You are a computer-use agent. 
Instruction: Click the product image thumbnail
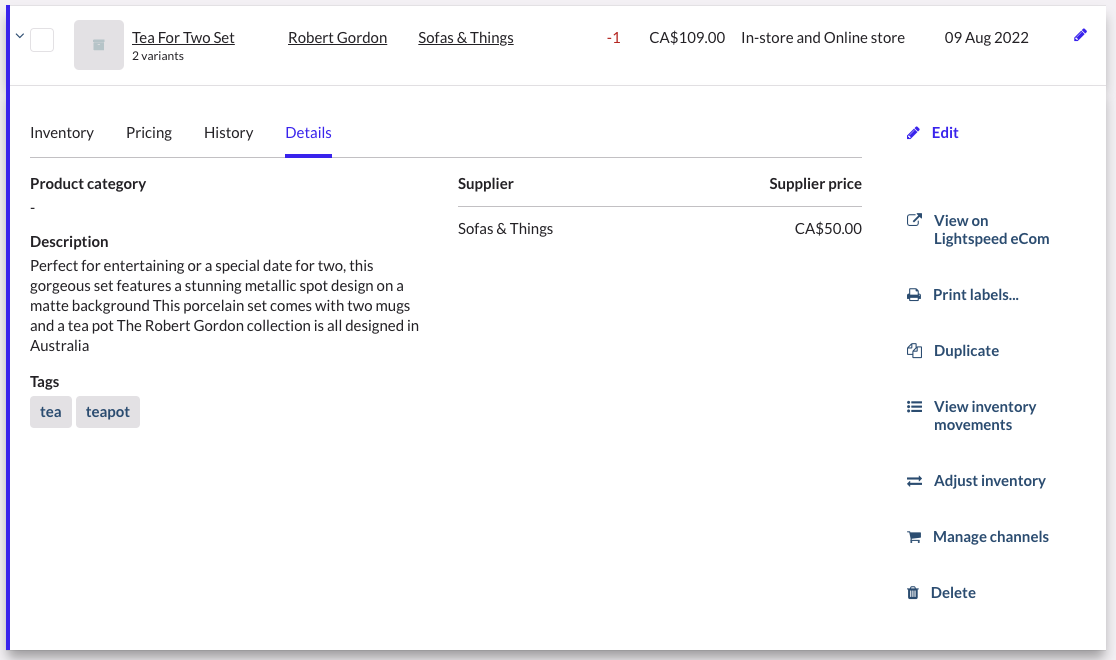(99, 45)
